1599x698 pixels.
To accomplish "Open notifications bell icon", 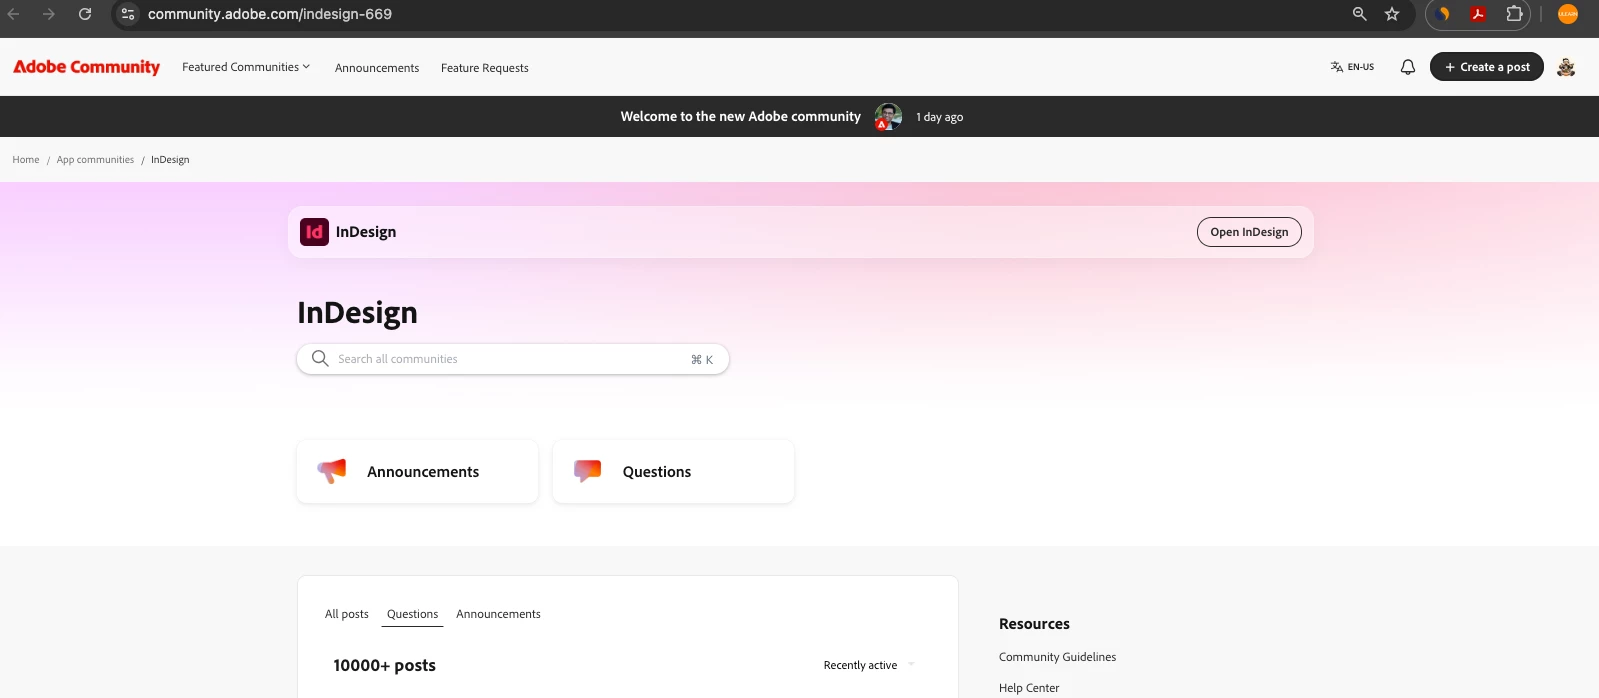I will 1408,67.
